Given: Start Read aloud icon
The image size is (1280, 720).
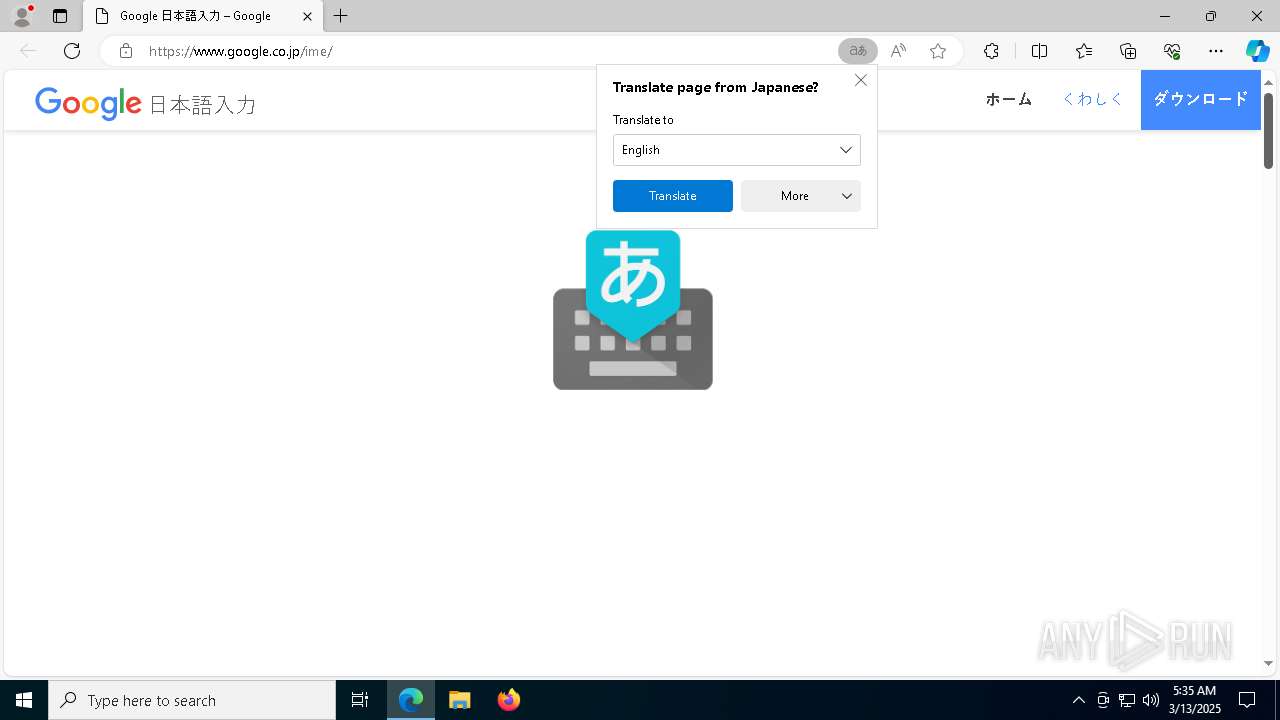Looking at the screenshot, I should click(x=898, y=51).
